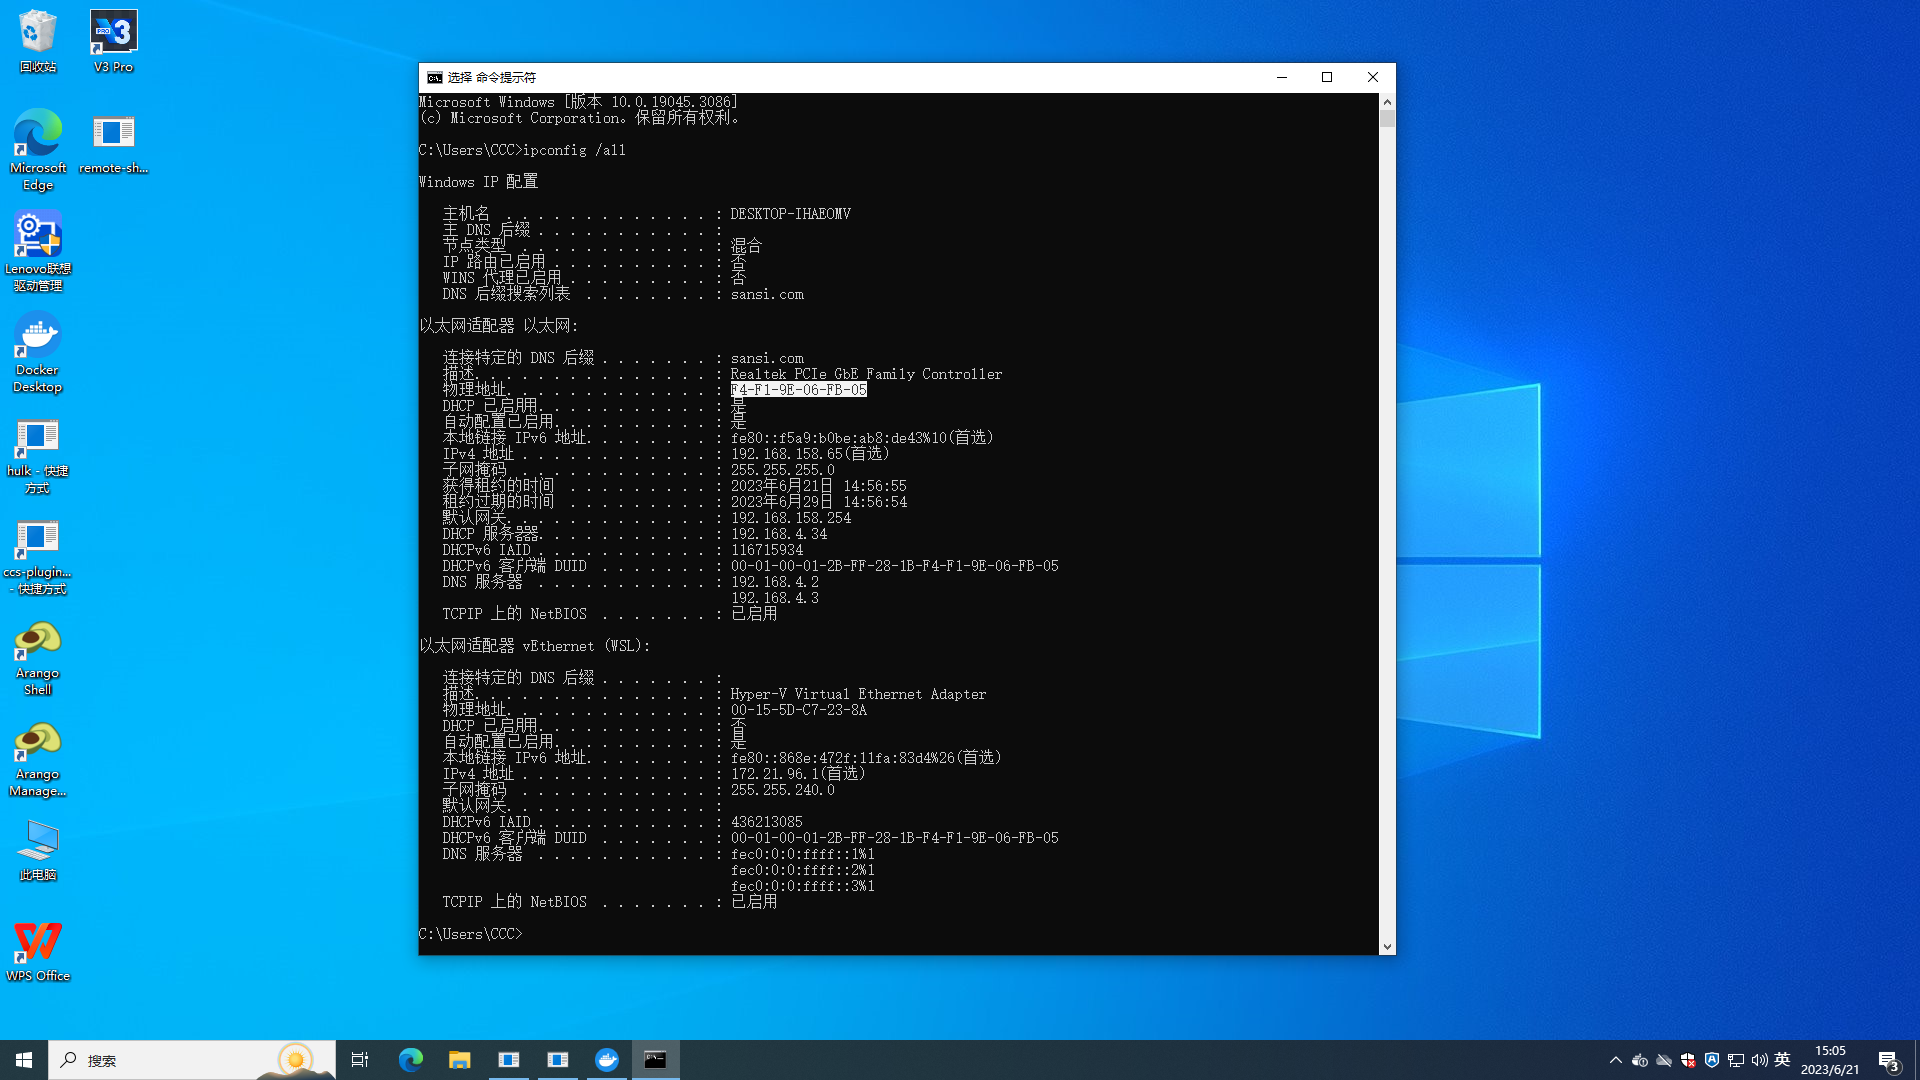Click the hostname DESKTOP-IHAEOMV text
Screen dimensions: 1920x1080
point(791,214)
